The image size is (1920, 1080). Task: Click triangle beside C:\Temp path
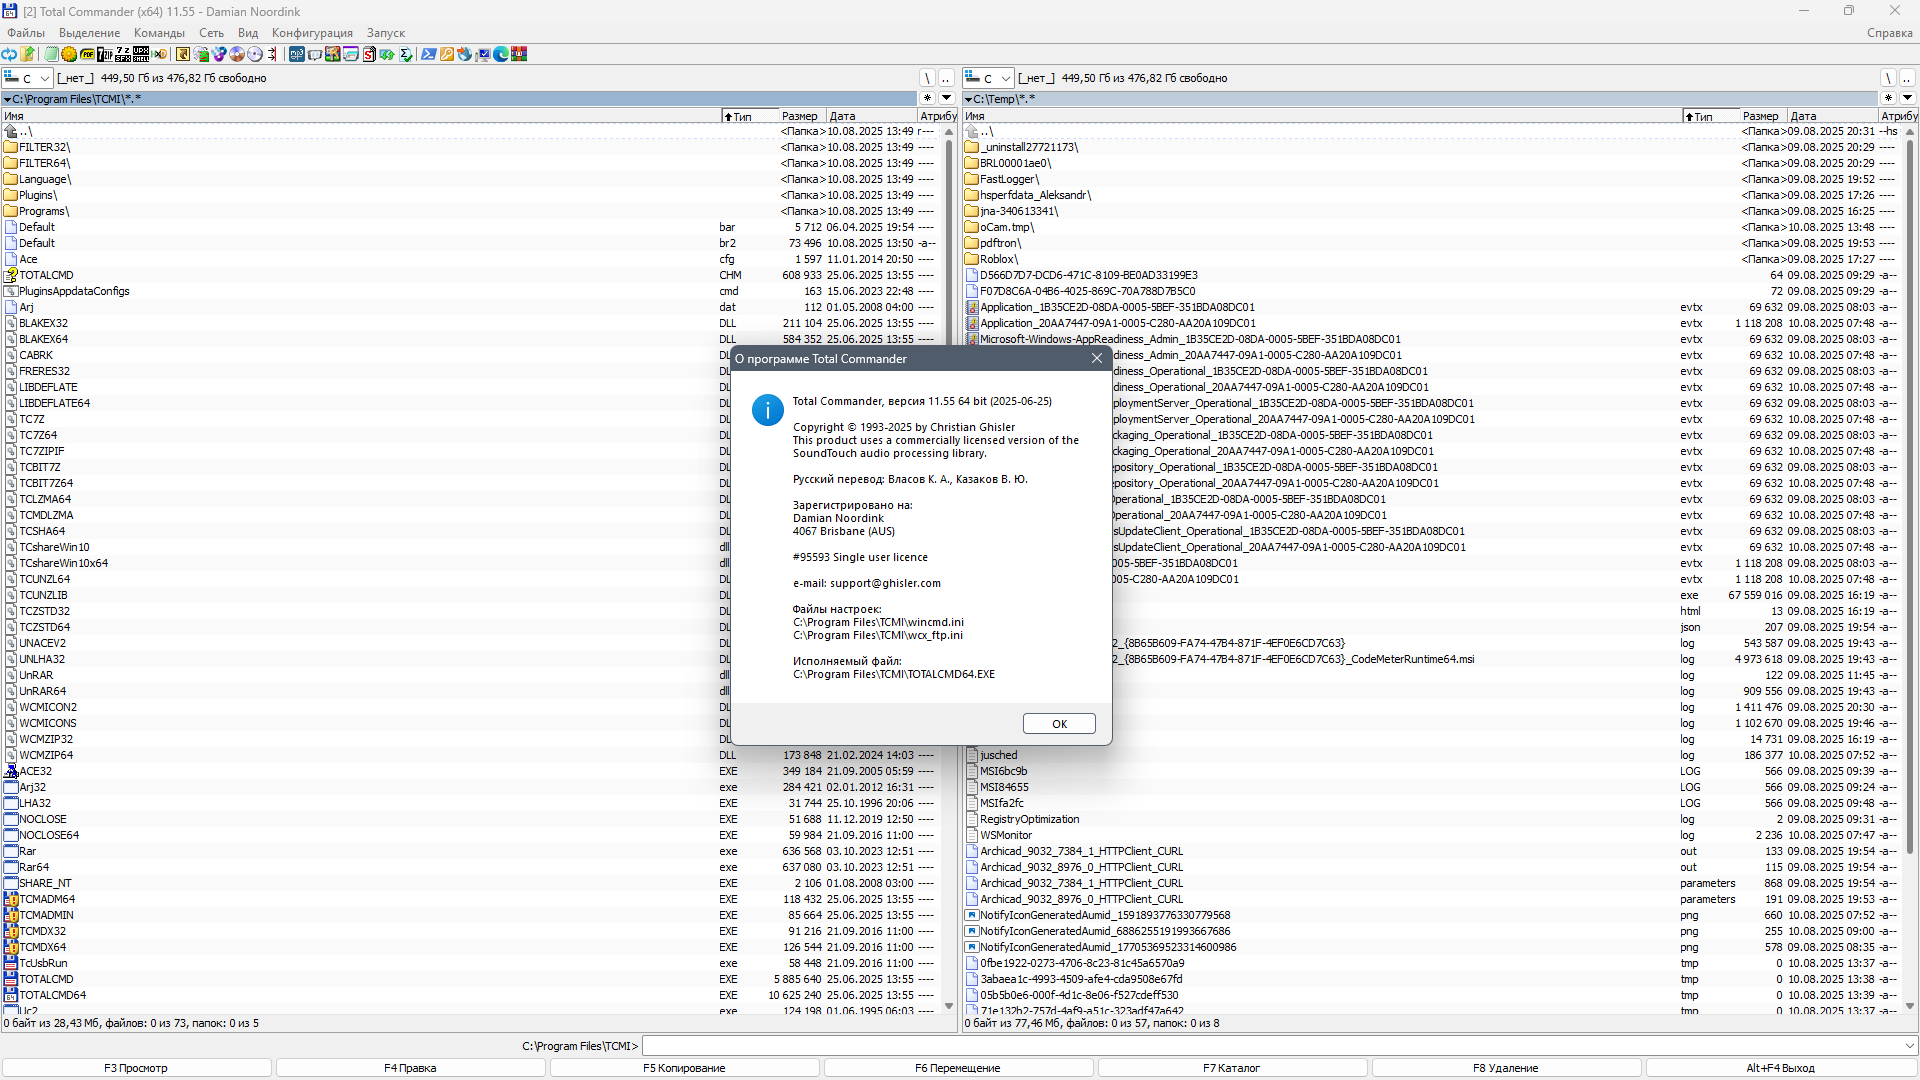click(x=968, y=99)
